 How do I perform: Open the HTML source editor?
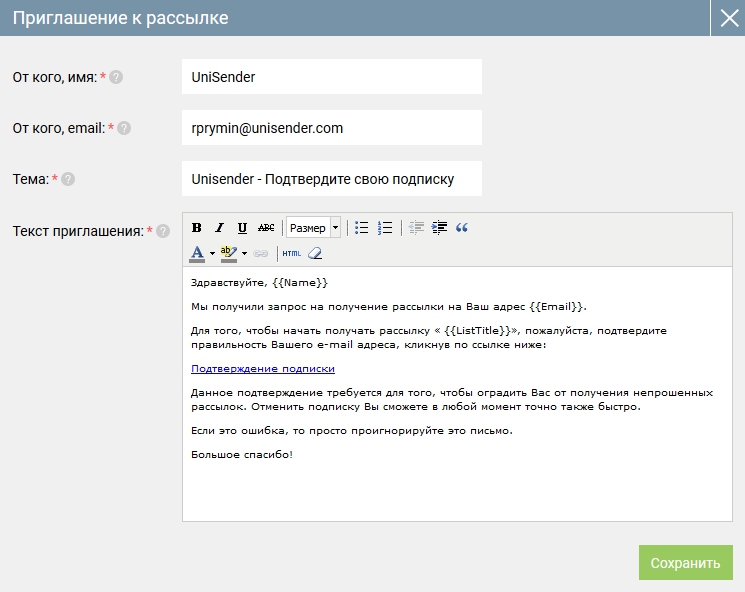click(291, 253)
